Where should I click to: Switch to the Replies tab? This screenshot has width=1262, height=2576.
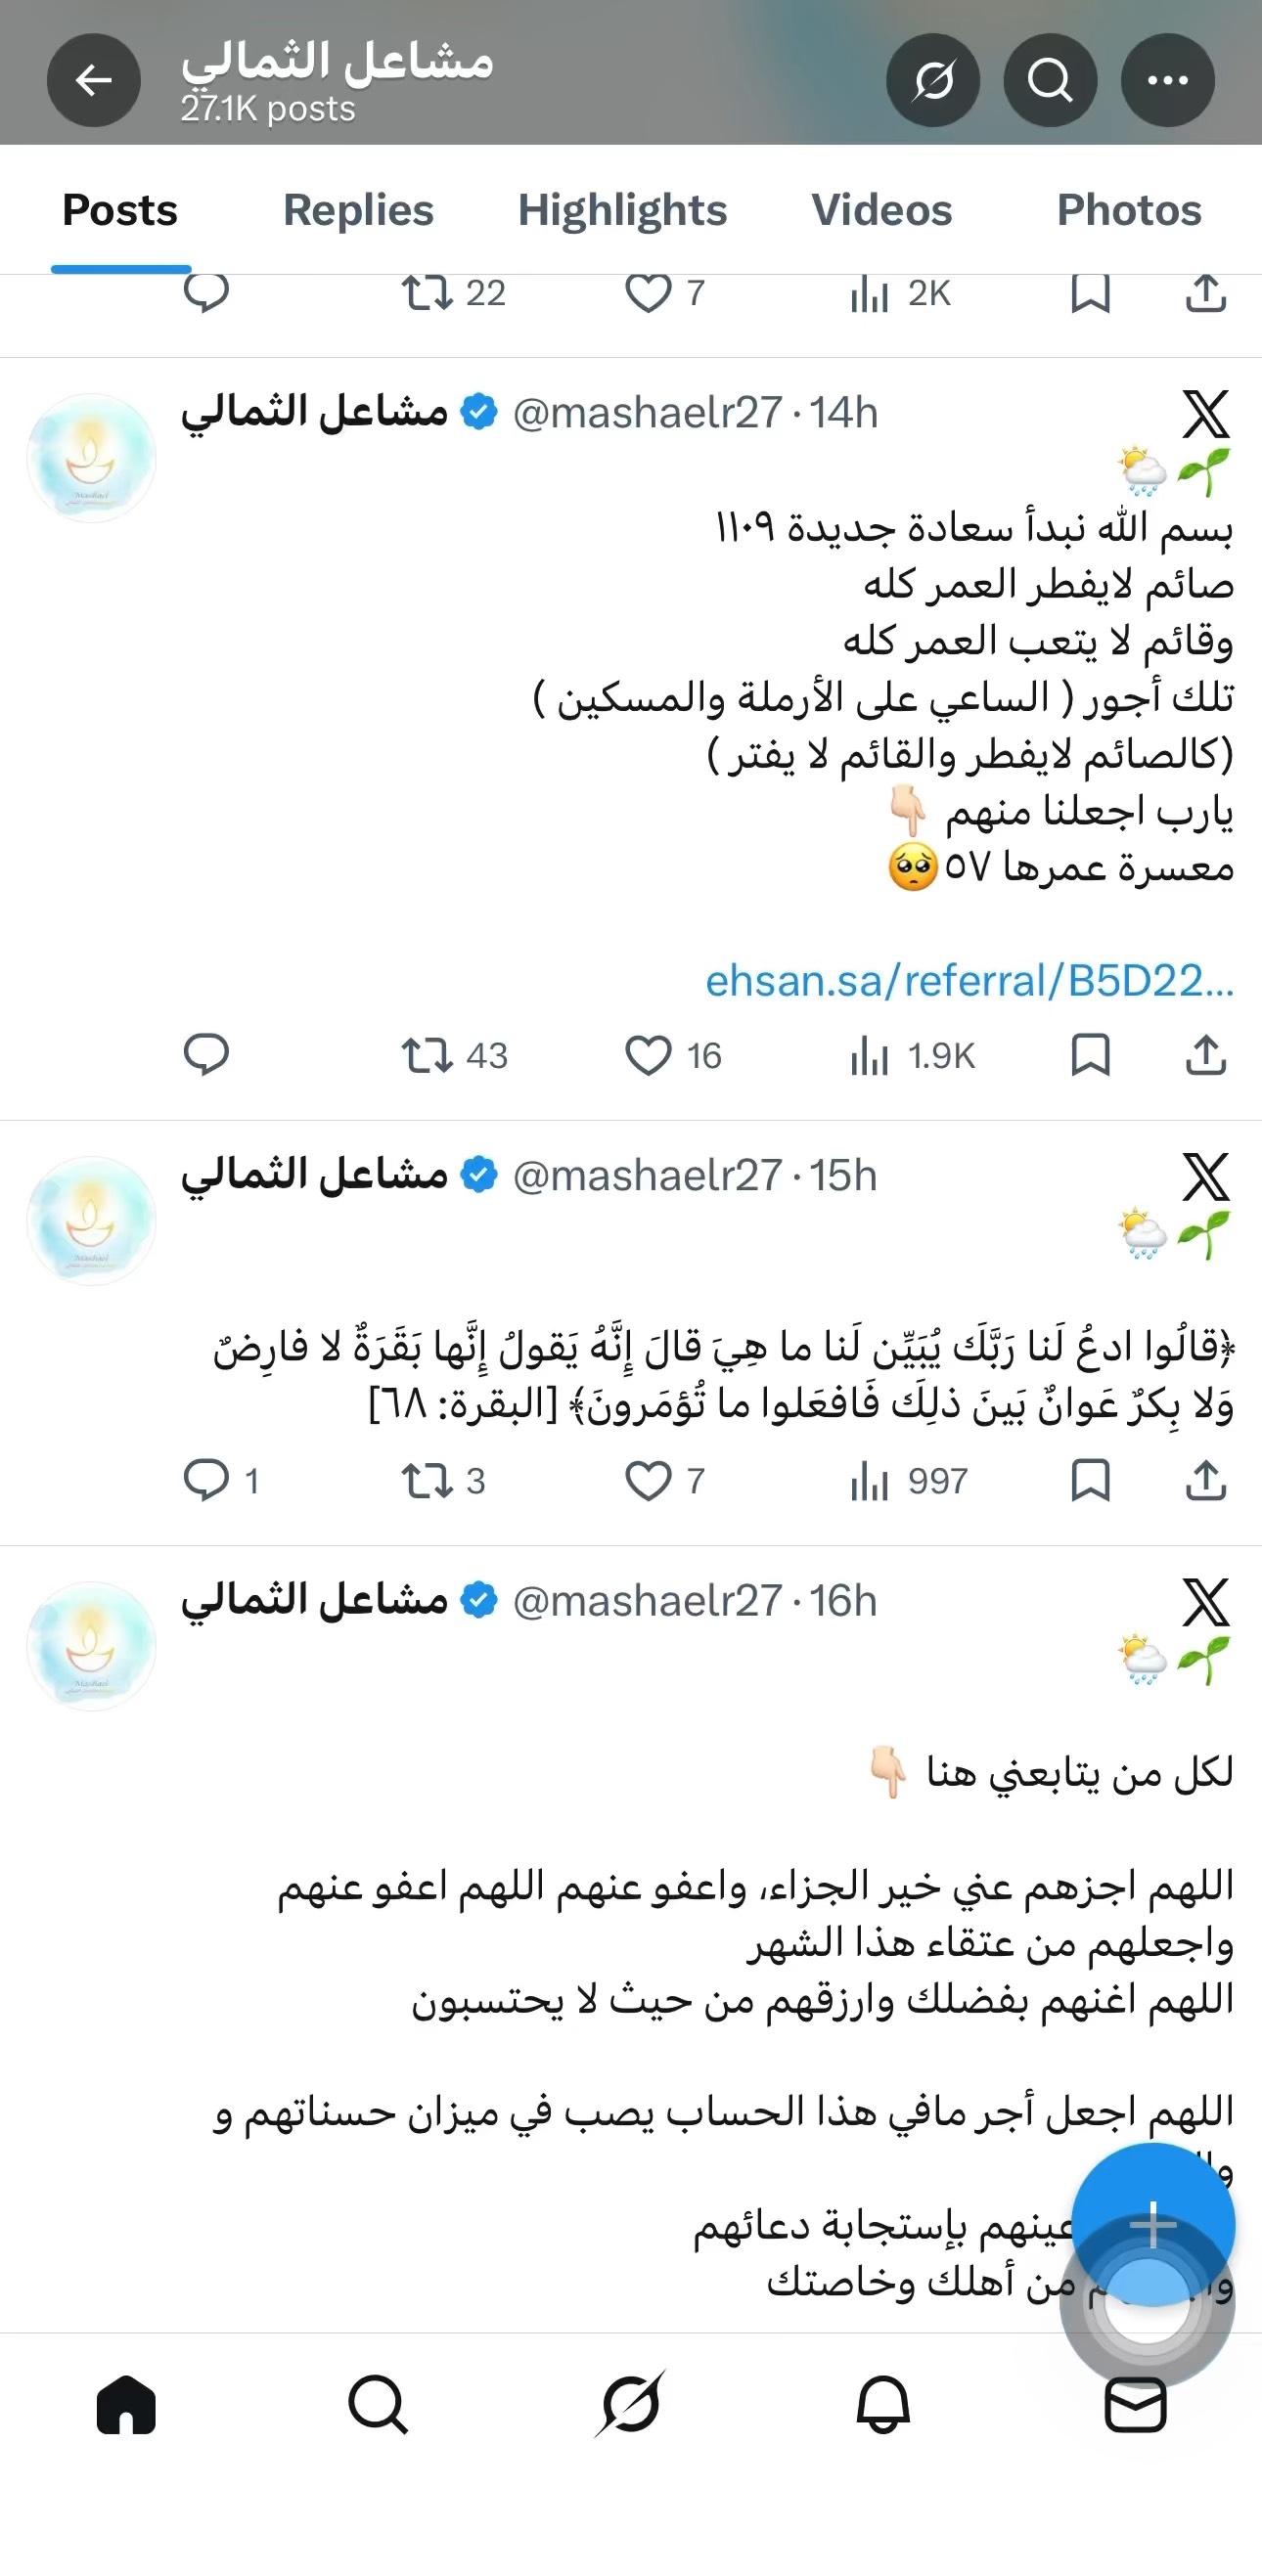click(x=358, y=210)
